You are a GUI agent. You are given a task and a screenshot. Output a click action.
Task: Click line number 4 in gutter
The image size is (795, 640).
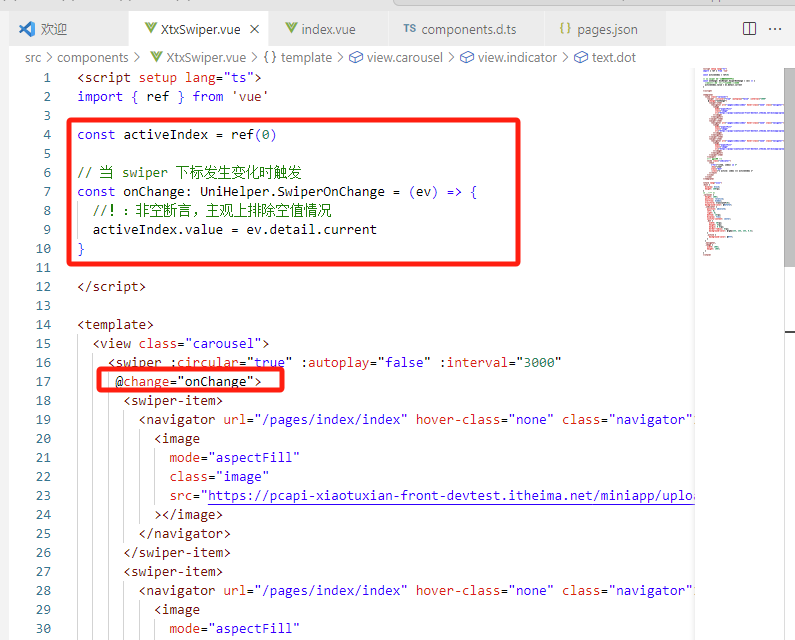(x=47, y=135)
